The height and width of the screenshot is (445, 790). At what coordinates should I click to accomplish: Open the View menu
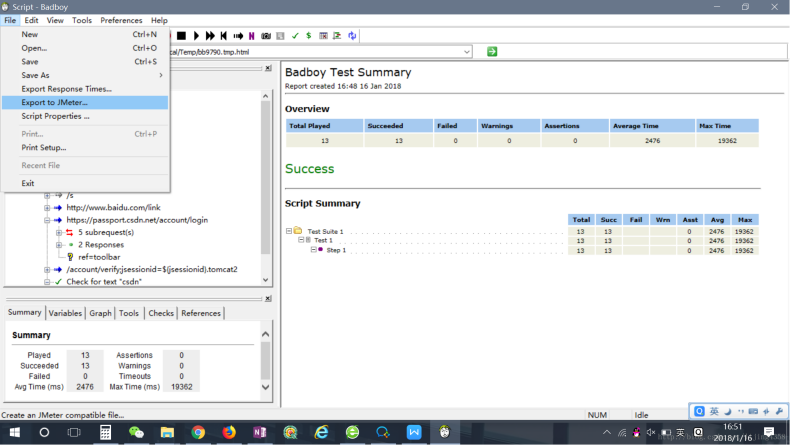pyautogui.click(x=55, y=20)
